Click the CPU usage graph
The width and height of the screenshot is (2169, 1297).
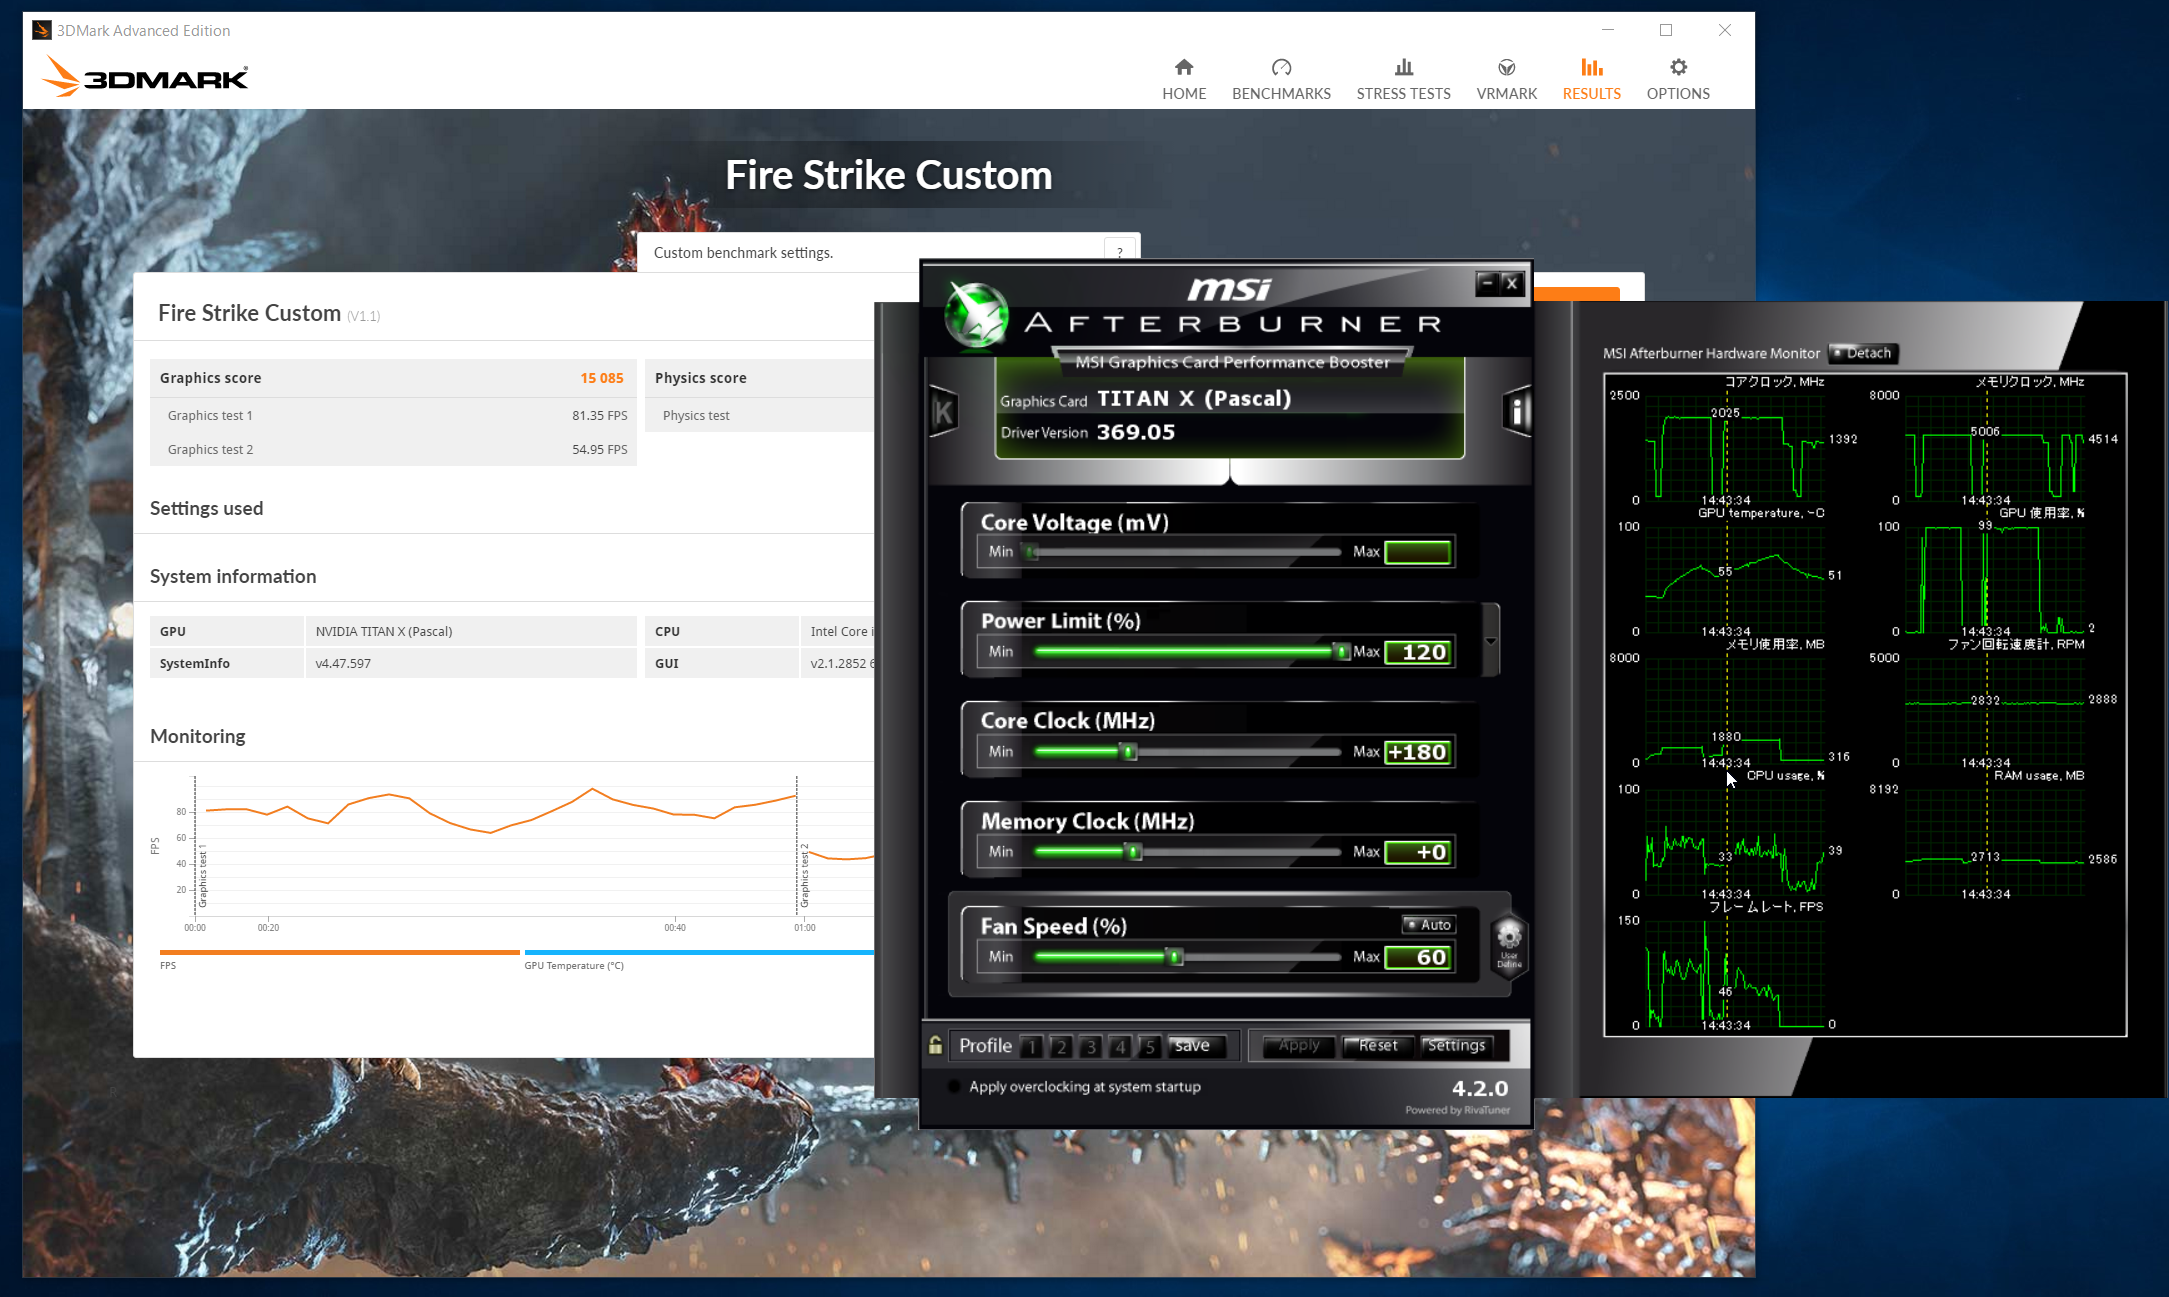(1735, 841)
